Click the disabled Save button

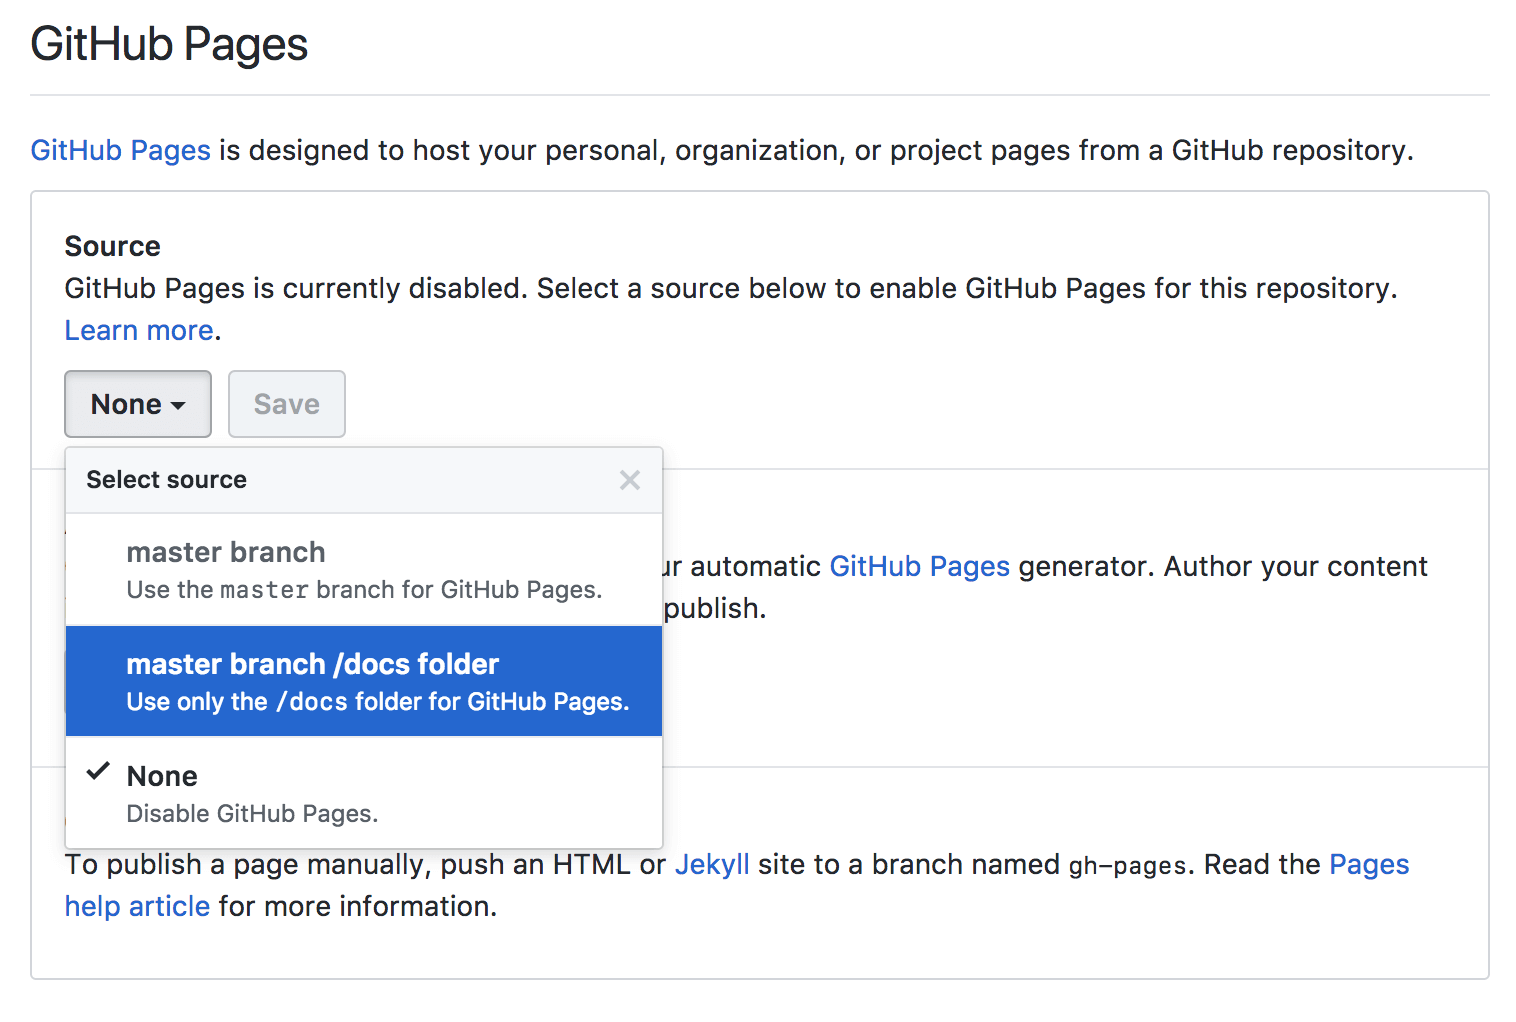pyautogui.click(x=287, y=404)
